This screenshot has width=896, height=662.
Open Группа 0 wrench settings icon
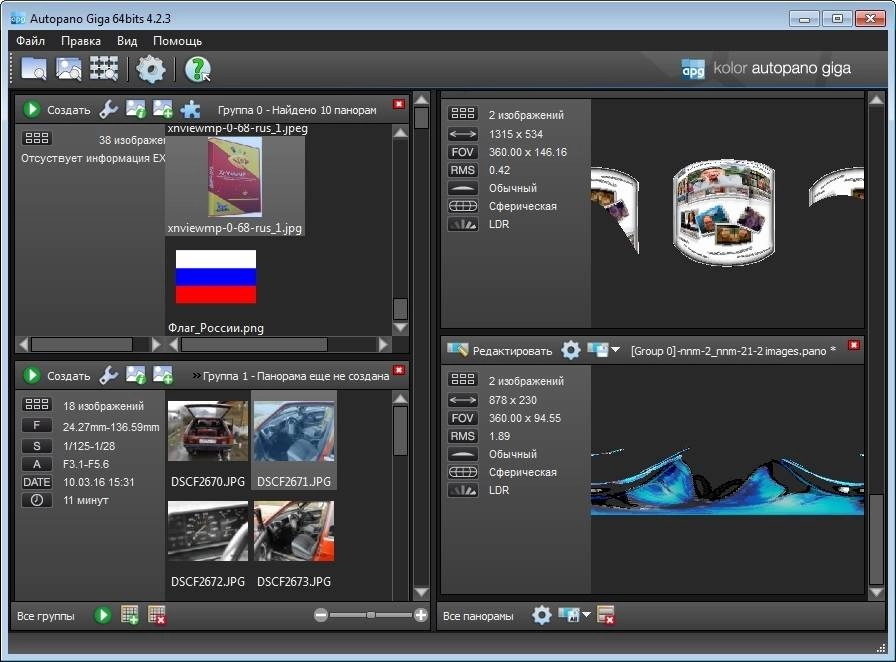coord(109,109)
